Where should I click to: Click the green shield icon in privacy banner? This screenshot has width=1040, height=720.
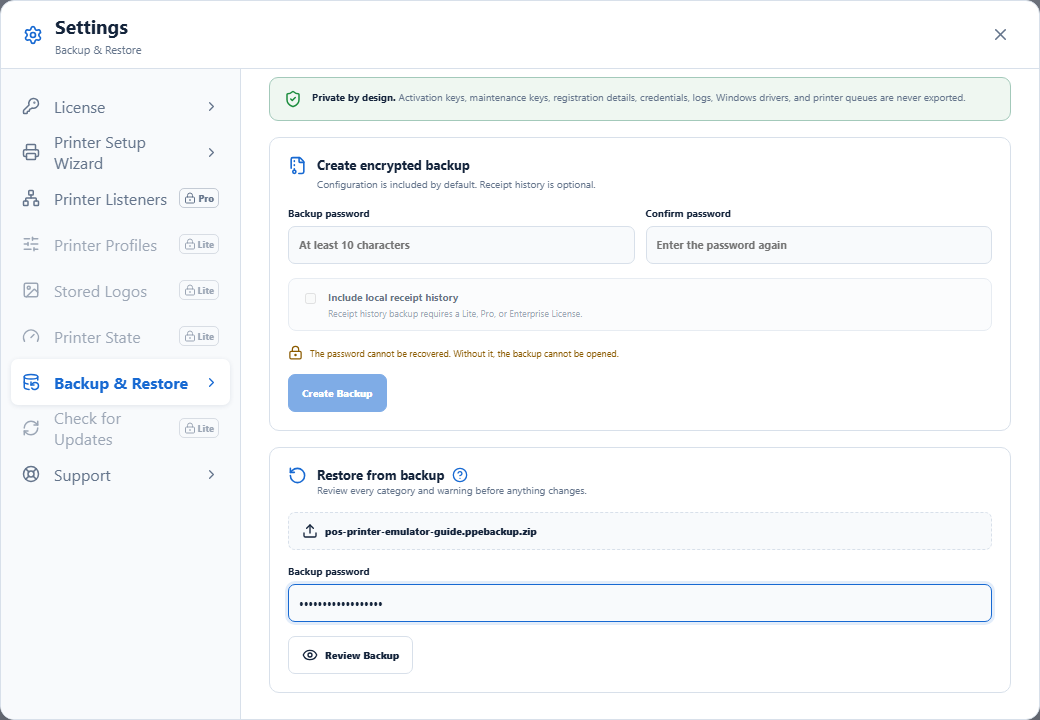click(293, 99)
